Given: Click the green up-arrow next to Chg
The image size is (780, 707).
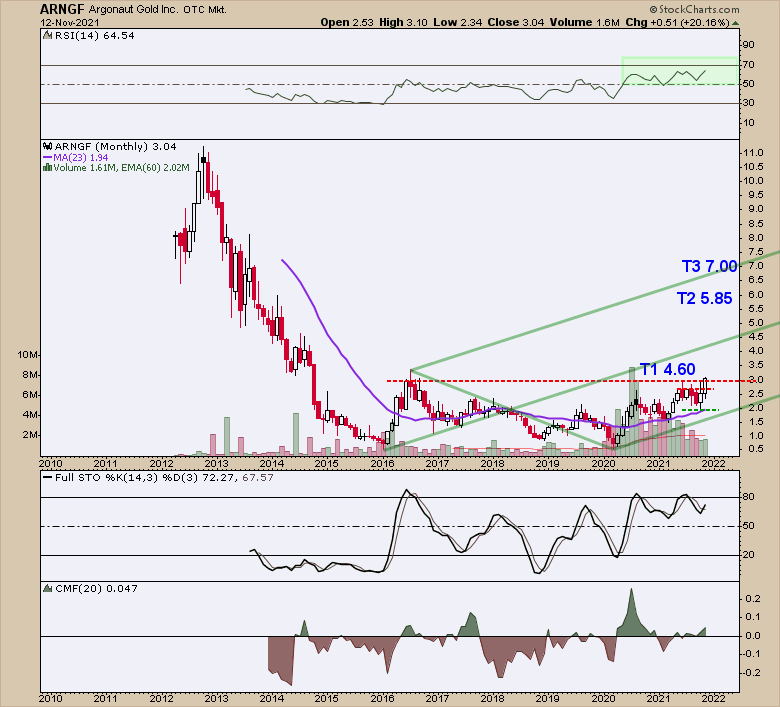Looking at the screenshot, I should point(736,23).
